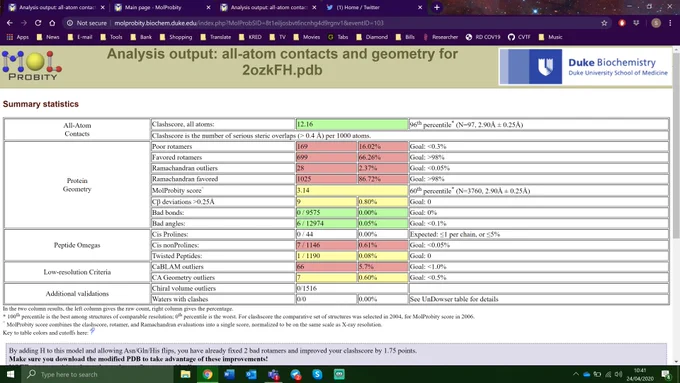Open Telegram from the taskbar
Image resolution: width=680 pixels, height=383 pixels.
(296, 374)
